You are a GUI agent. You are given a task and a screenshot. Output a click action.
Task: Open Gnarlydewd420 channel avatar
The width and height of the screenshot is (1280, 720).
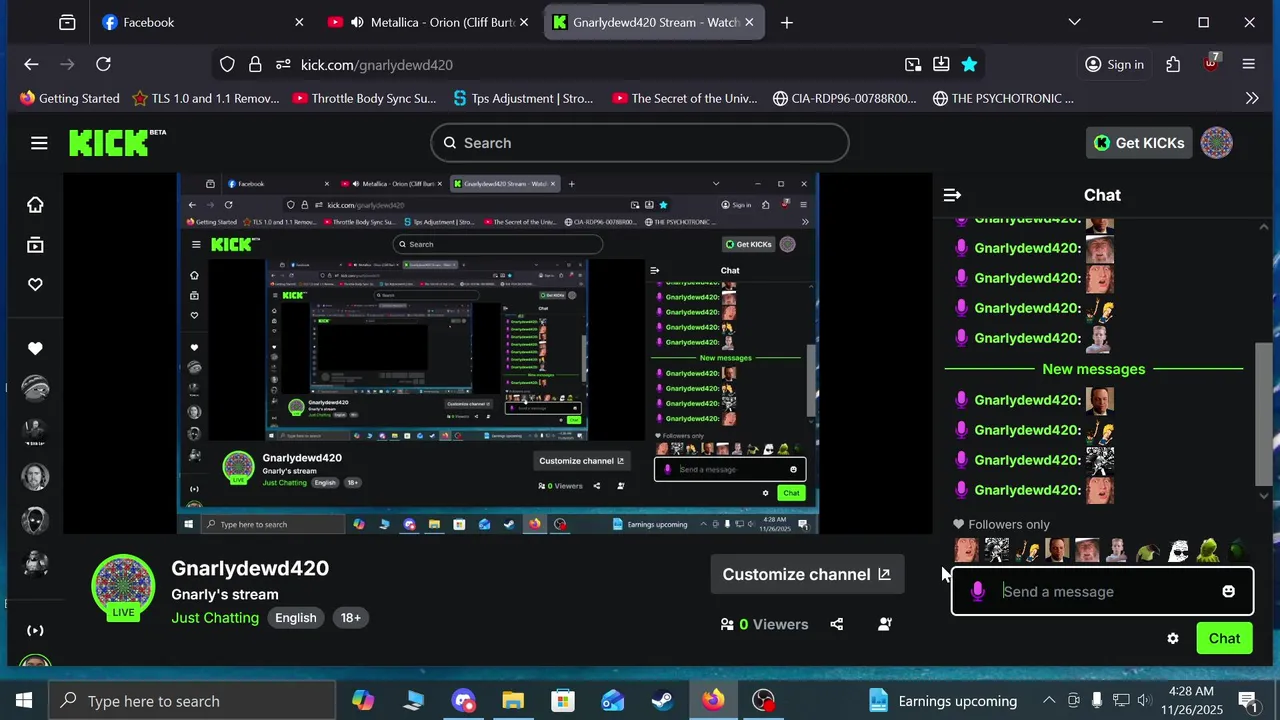pyautogui.click(x=123, y=587)
